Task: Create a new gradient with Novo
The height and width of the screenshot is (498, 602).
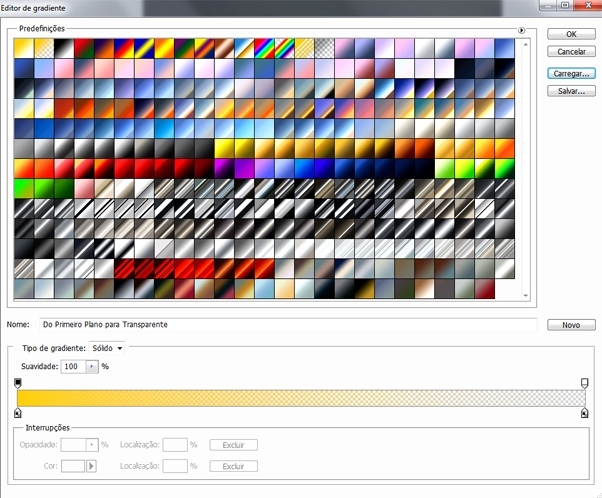Action: point(571,325)
